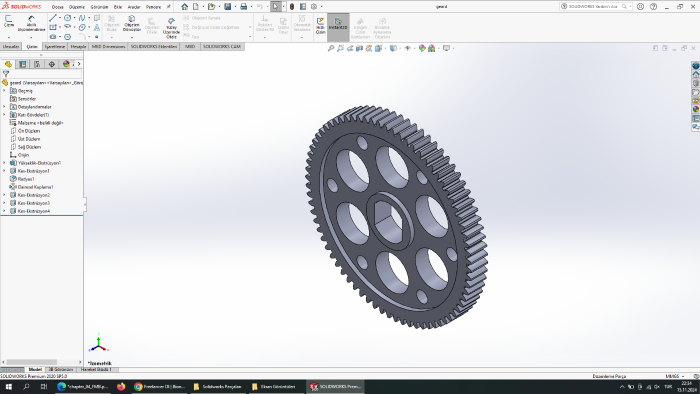Toggle Hide/Show Items eye icon
The height and width of the screenshot is (394, 700).
click(407, 48)
